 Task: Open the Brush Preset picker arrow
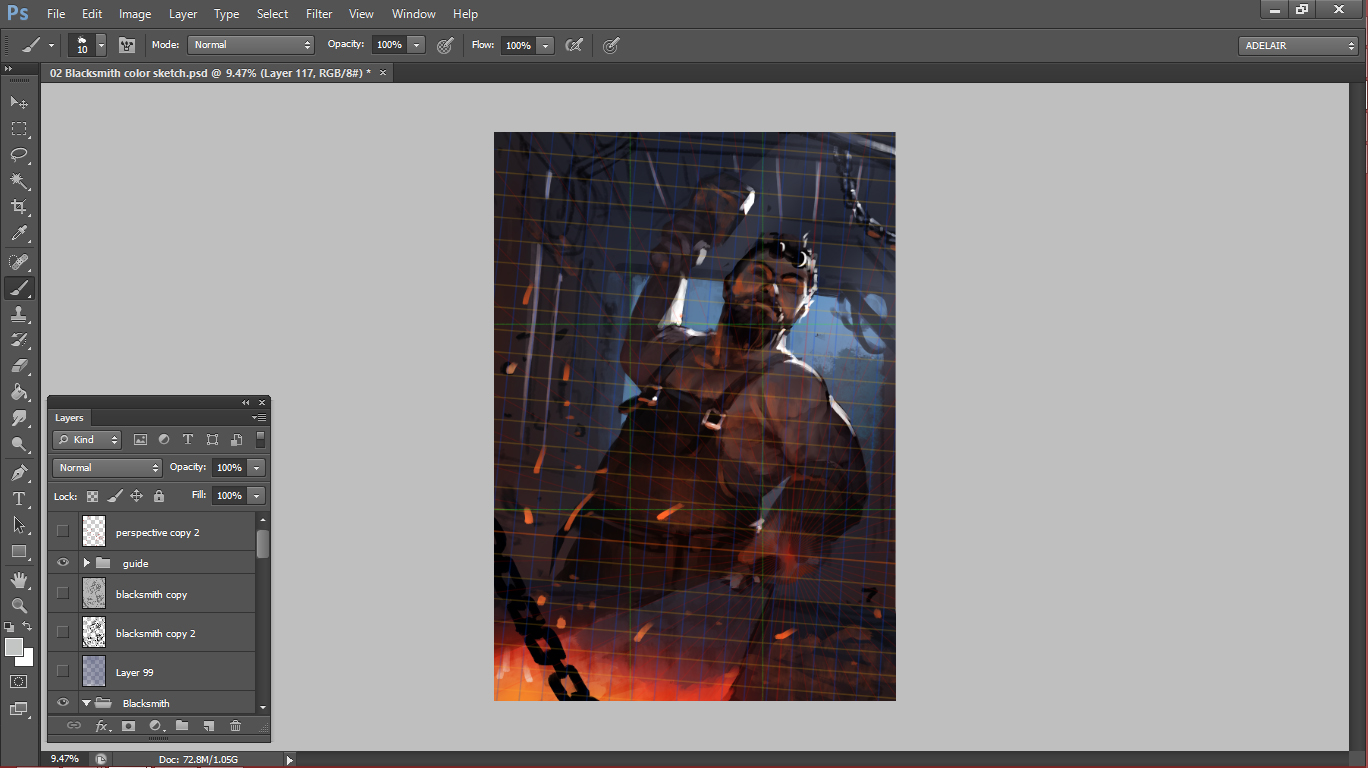coord(101,45)
